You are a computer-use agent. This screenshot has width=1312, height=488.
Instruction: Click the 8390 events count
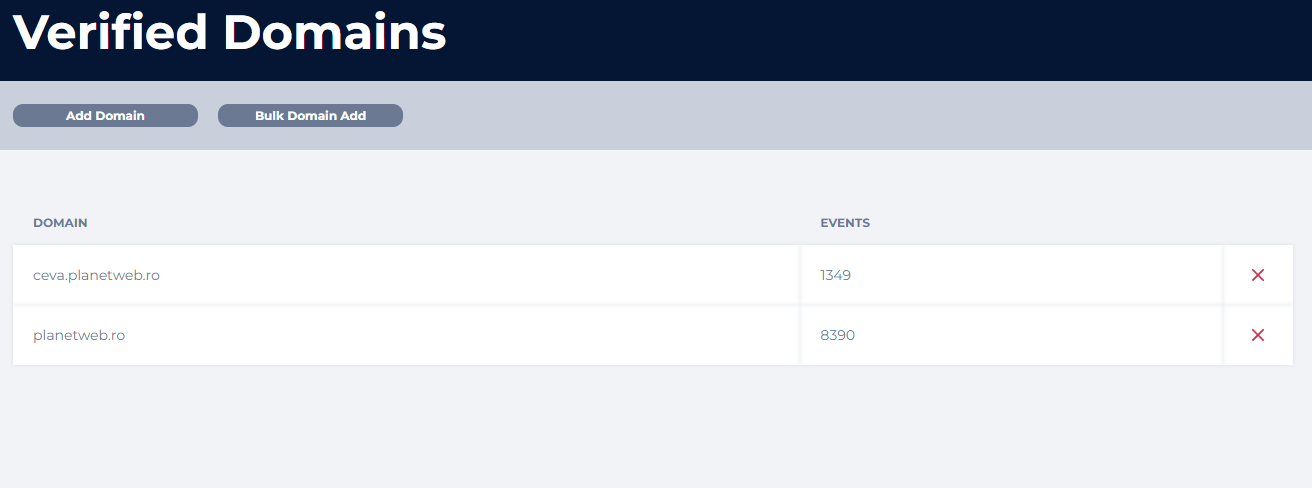click(837, 335)
